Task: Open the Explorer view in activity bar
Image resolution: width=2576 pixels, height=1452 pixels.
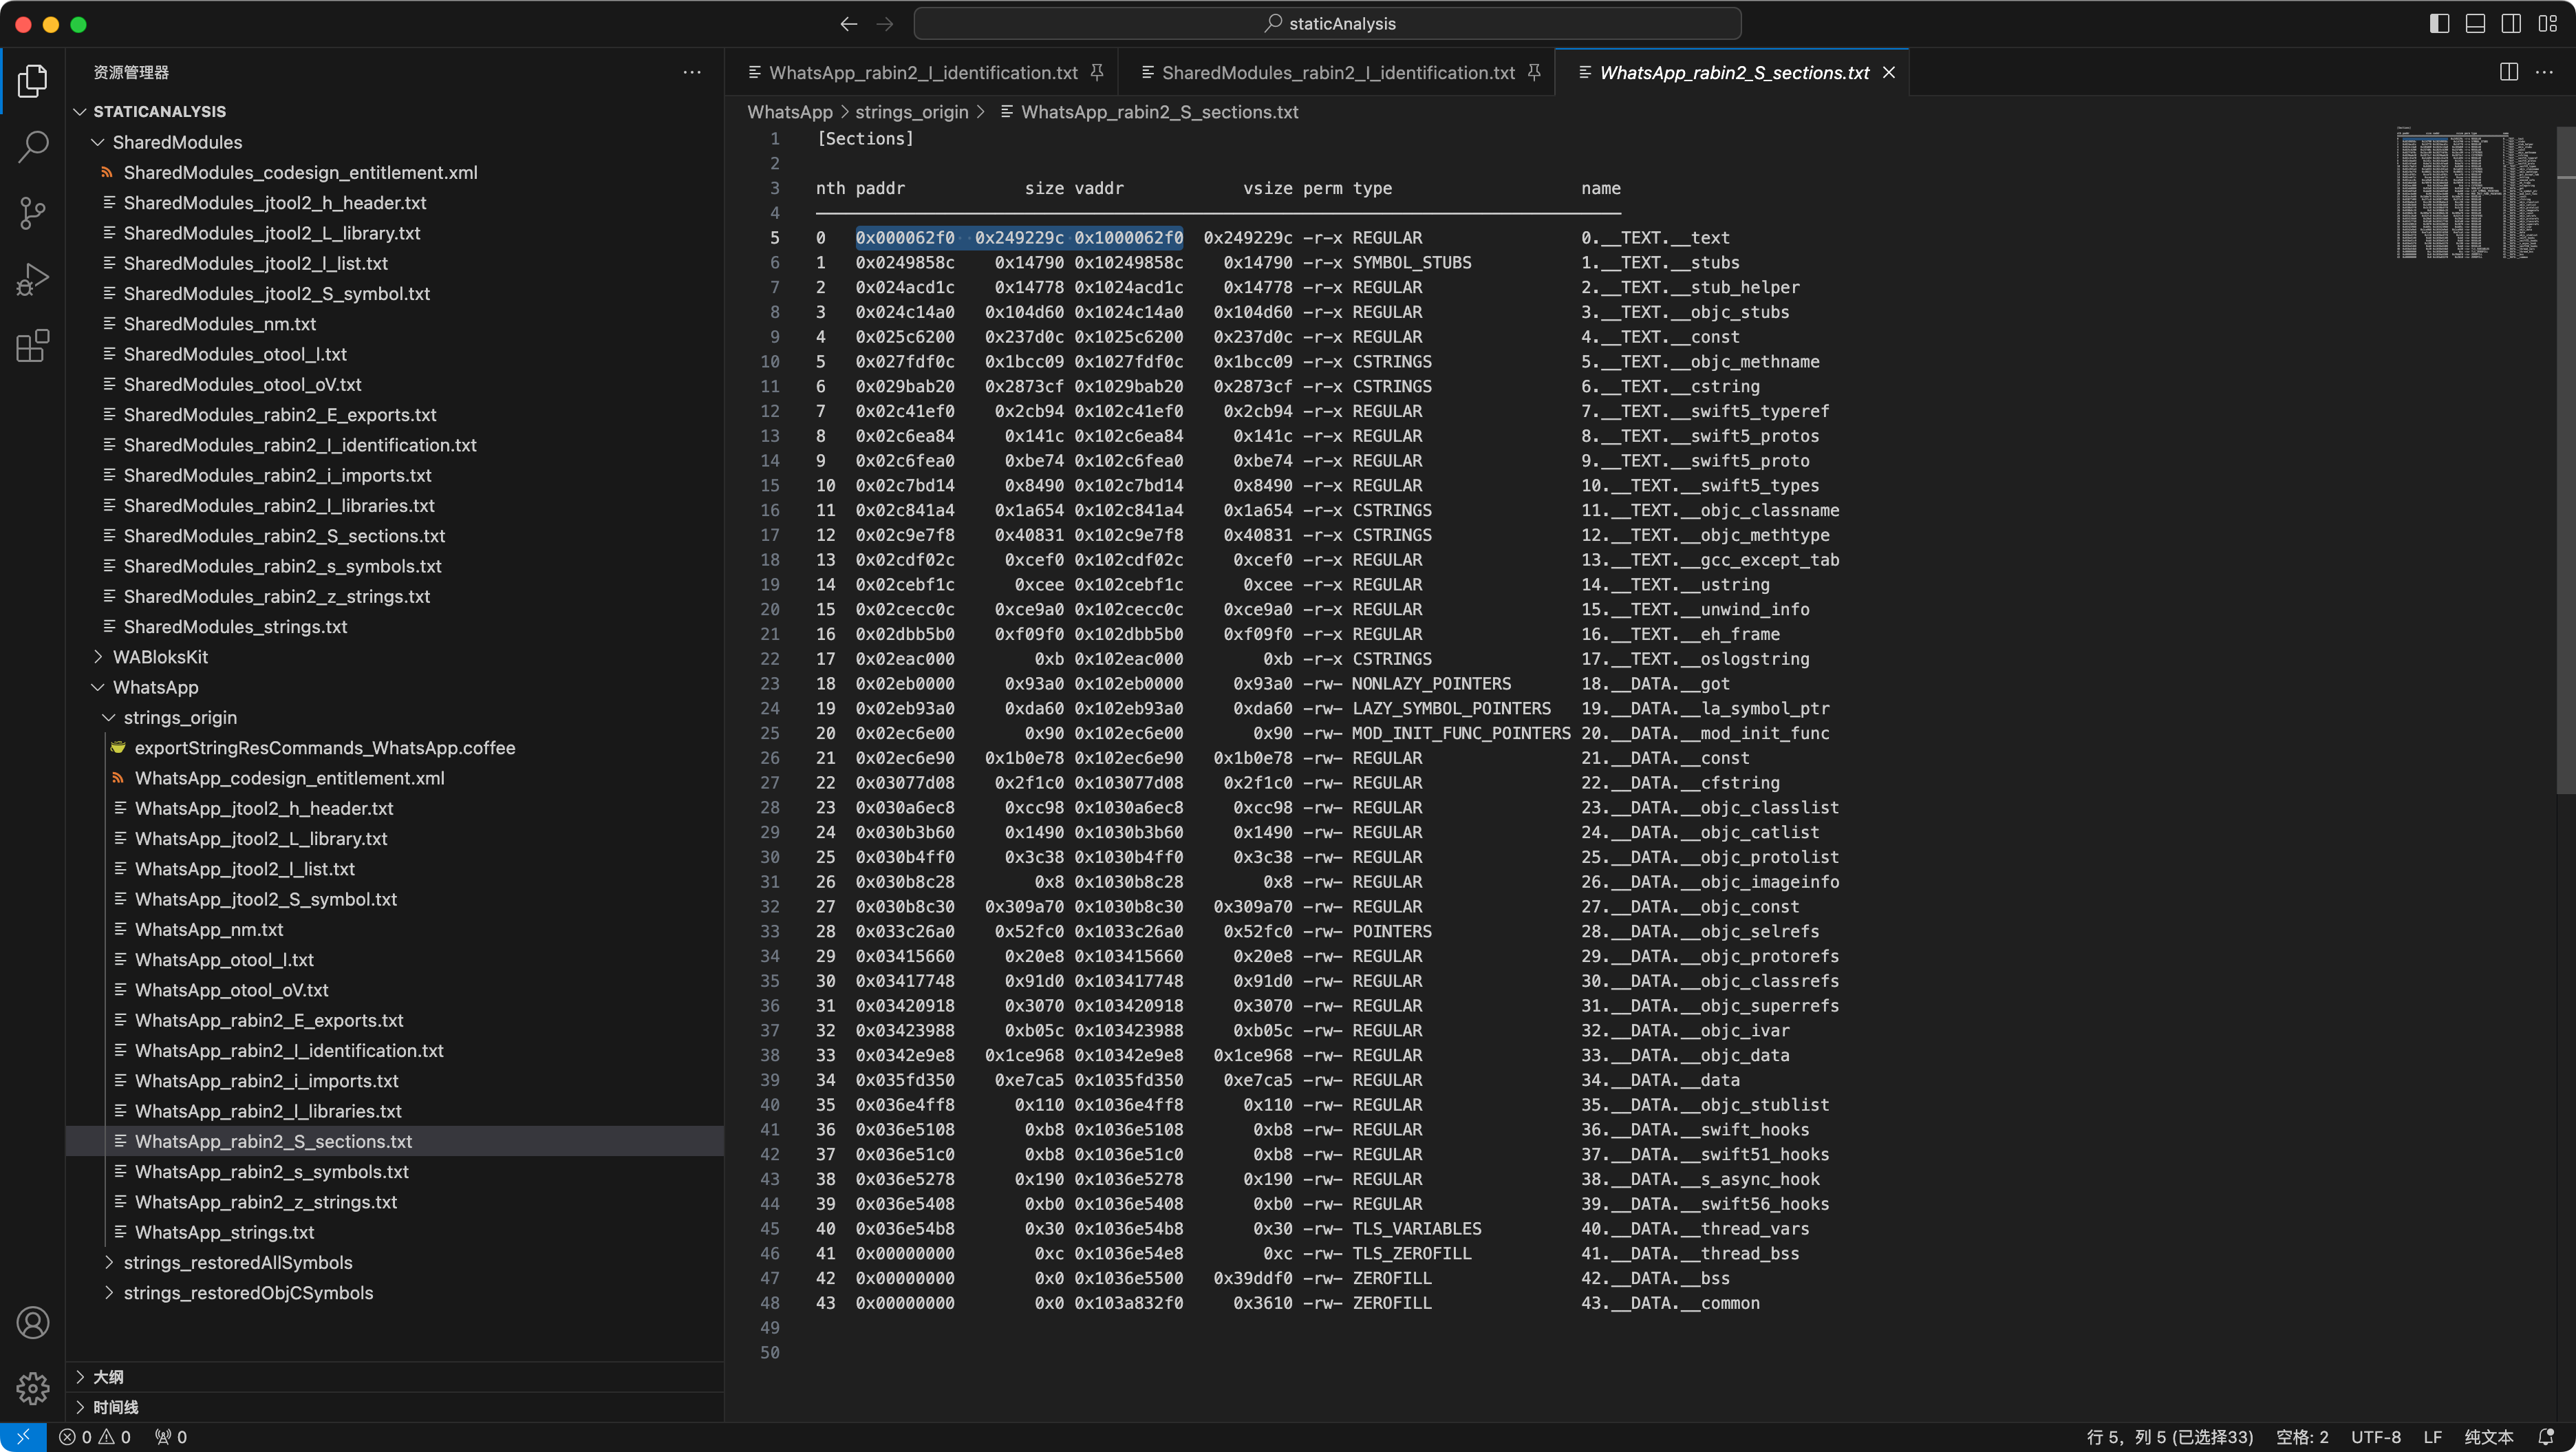Action: pos(32,81)
